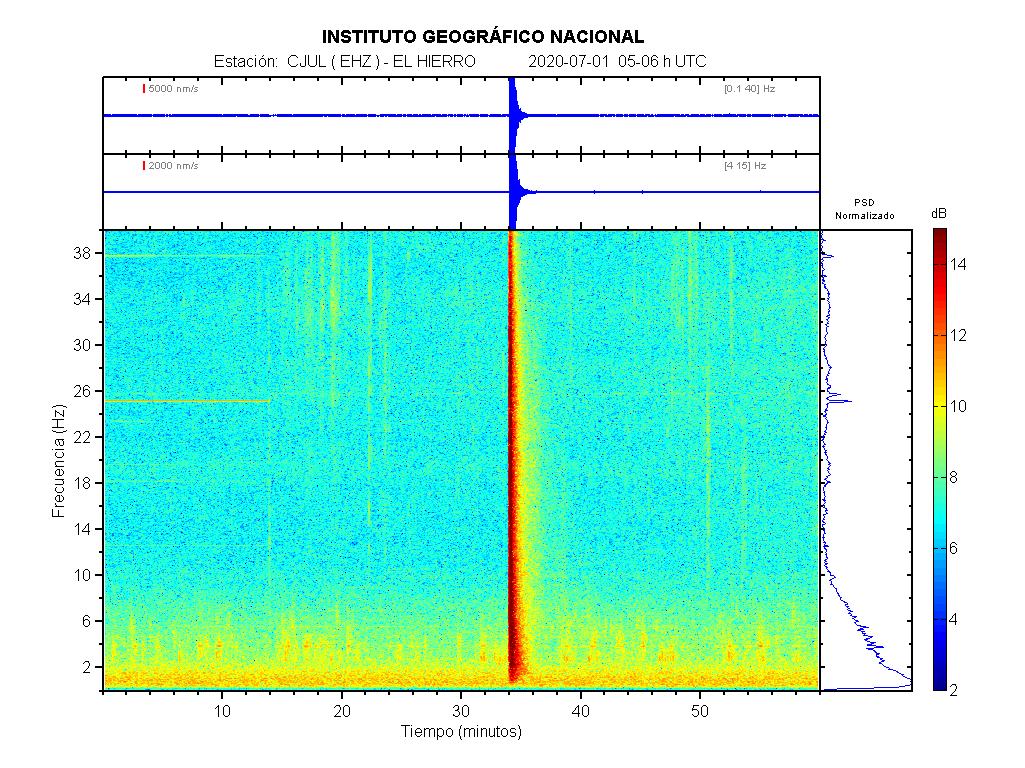Click the 5000 nm/s scale label

click(x=173, y=88)
